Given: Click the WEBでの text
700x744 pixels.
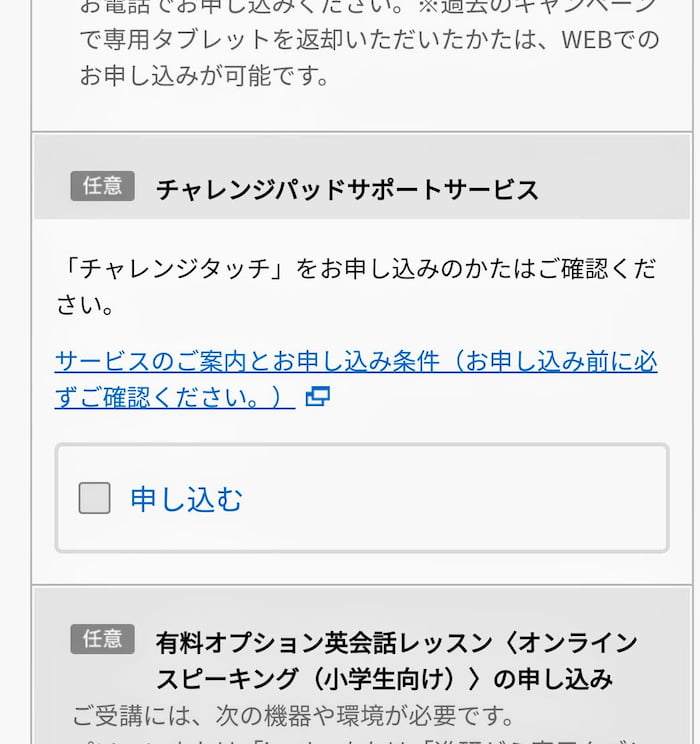Looking at the screenshot, I should coord(610,39).
